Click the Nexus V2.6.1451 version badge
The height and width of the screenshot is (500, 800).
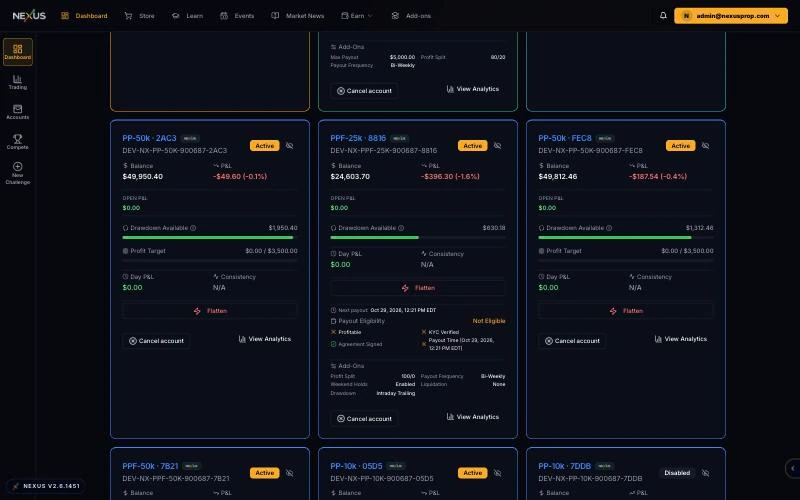pyautogui.click(x=46, y=486)
